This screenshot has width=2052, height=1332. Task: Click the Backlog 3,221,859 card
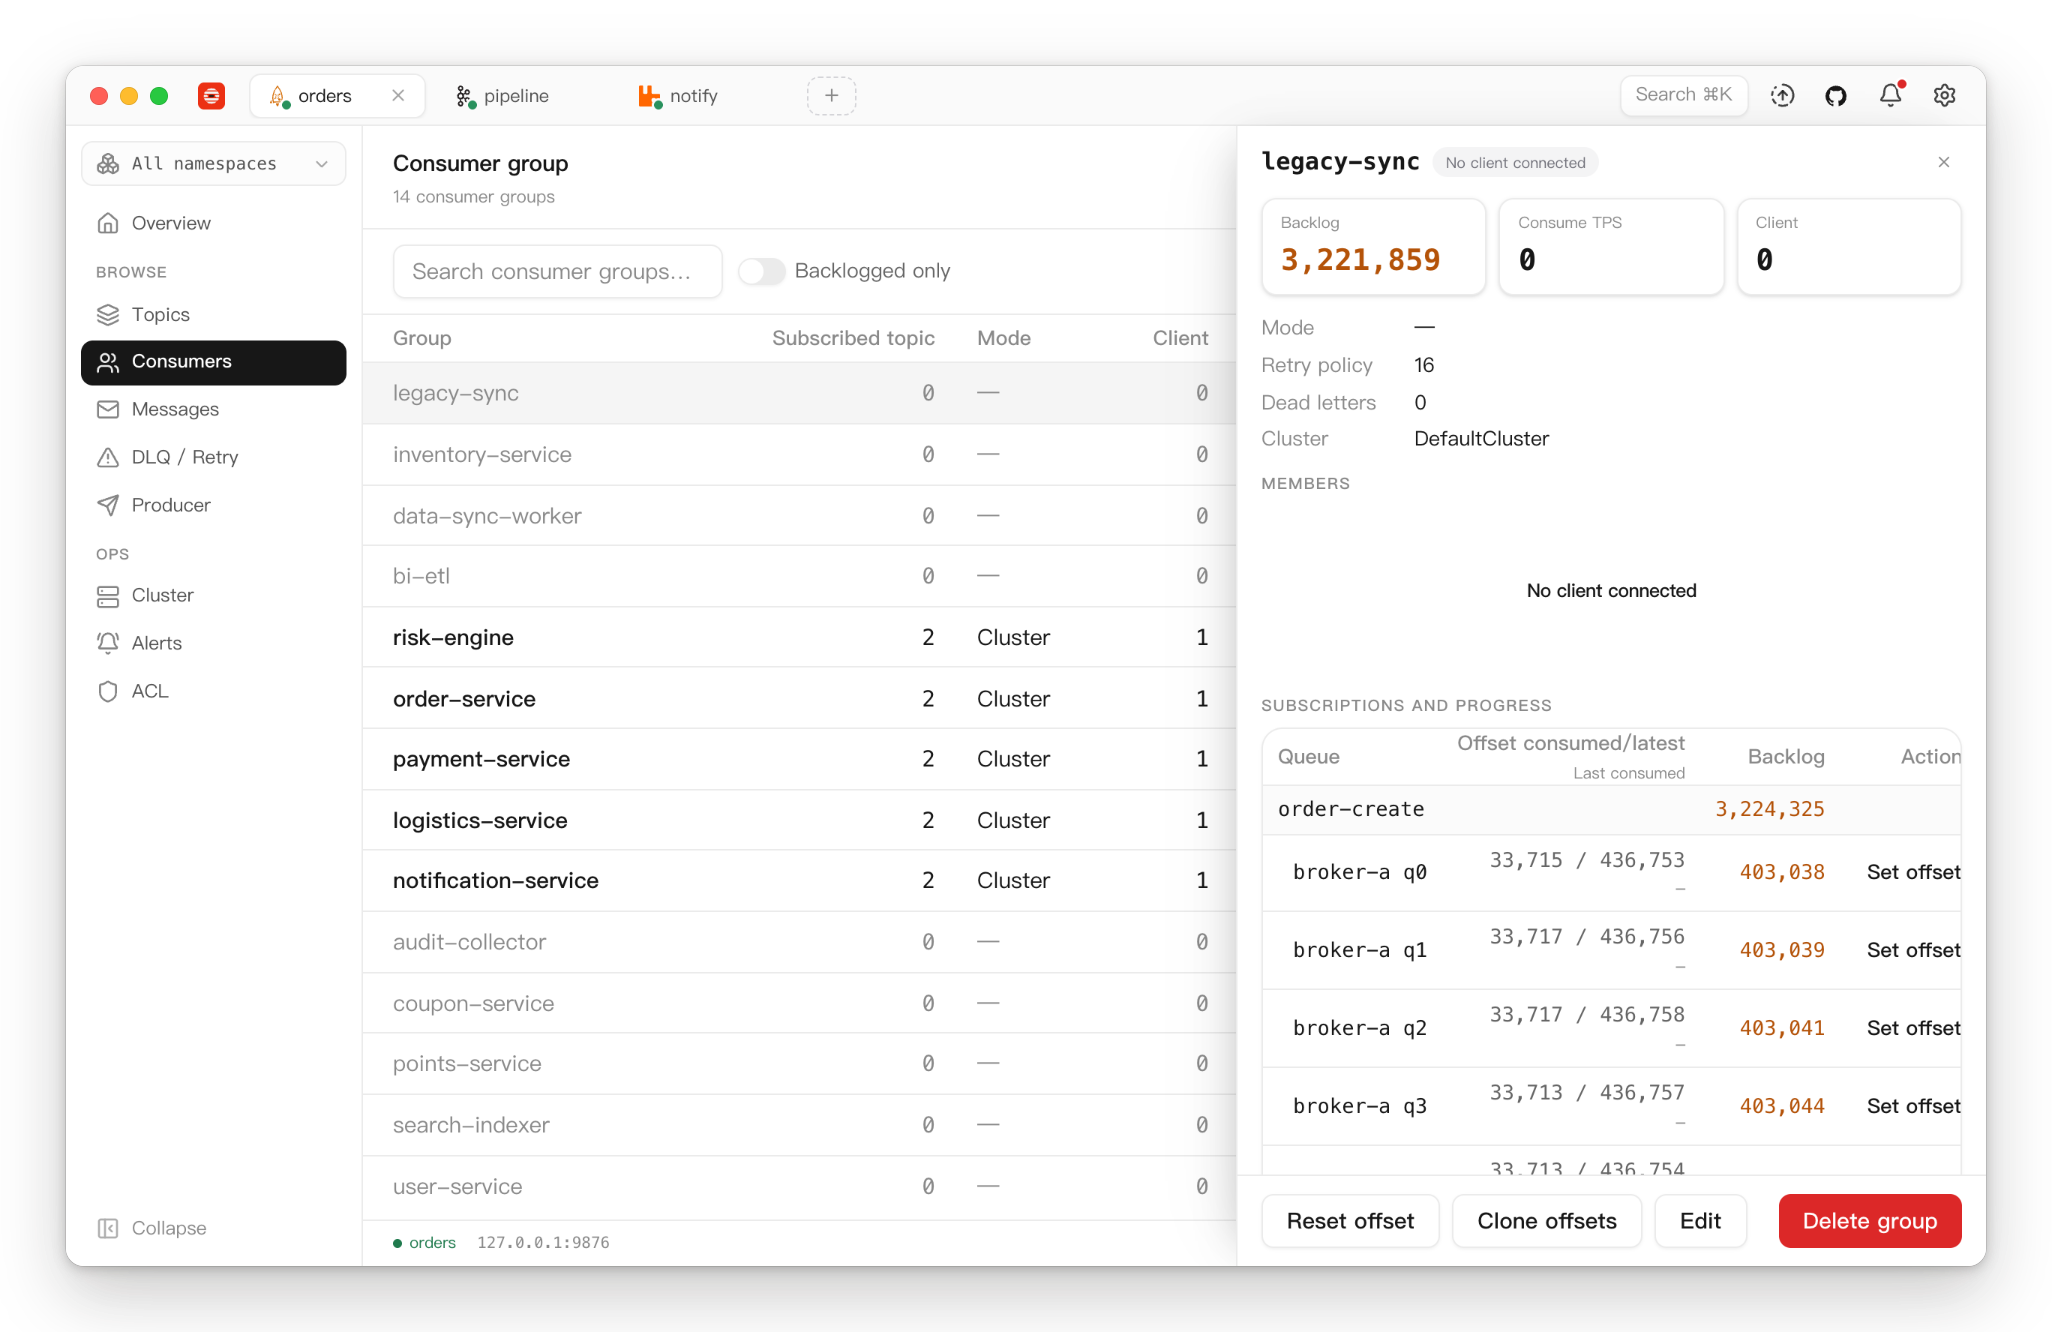[1374, 247]
